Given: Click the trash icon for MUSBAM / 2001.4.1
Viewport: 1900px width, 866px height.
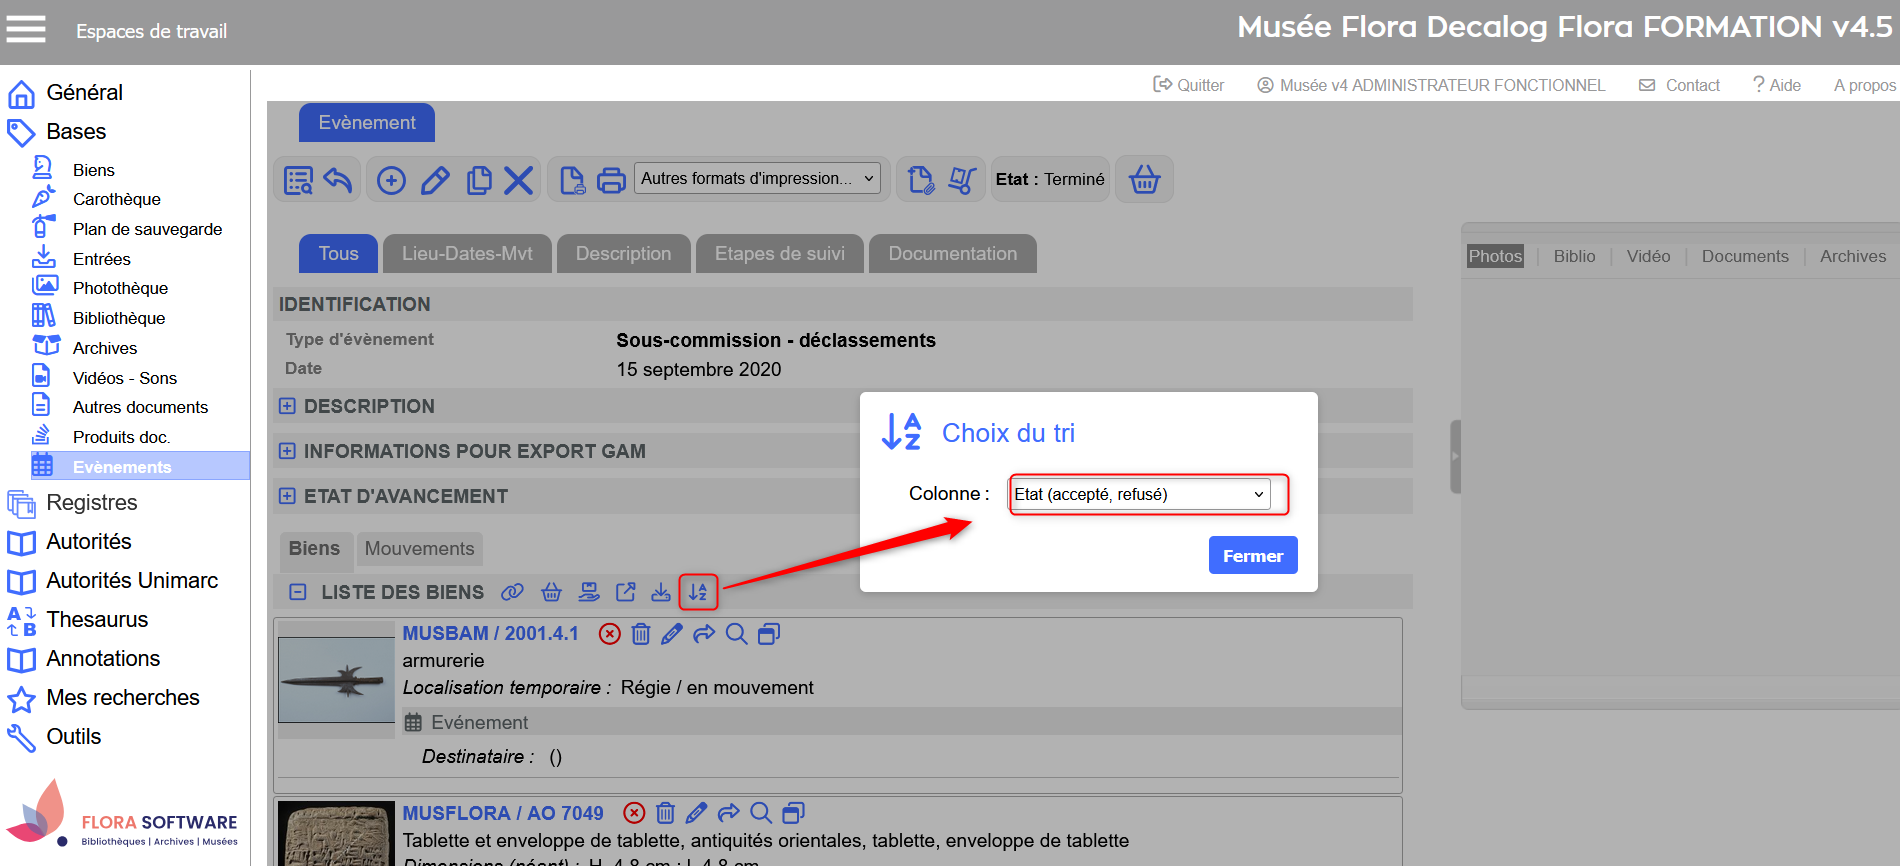Looking at the screenshot, I should (x=641, y=634).
